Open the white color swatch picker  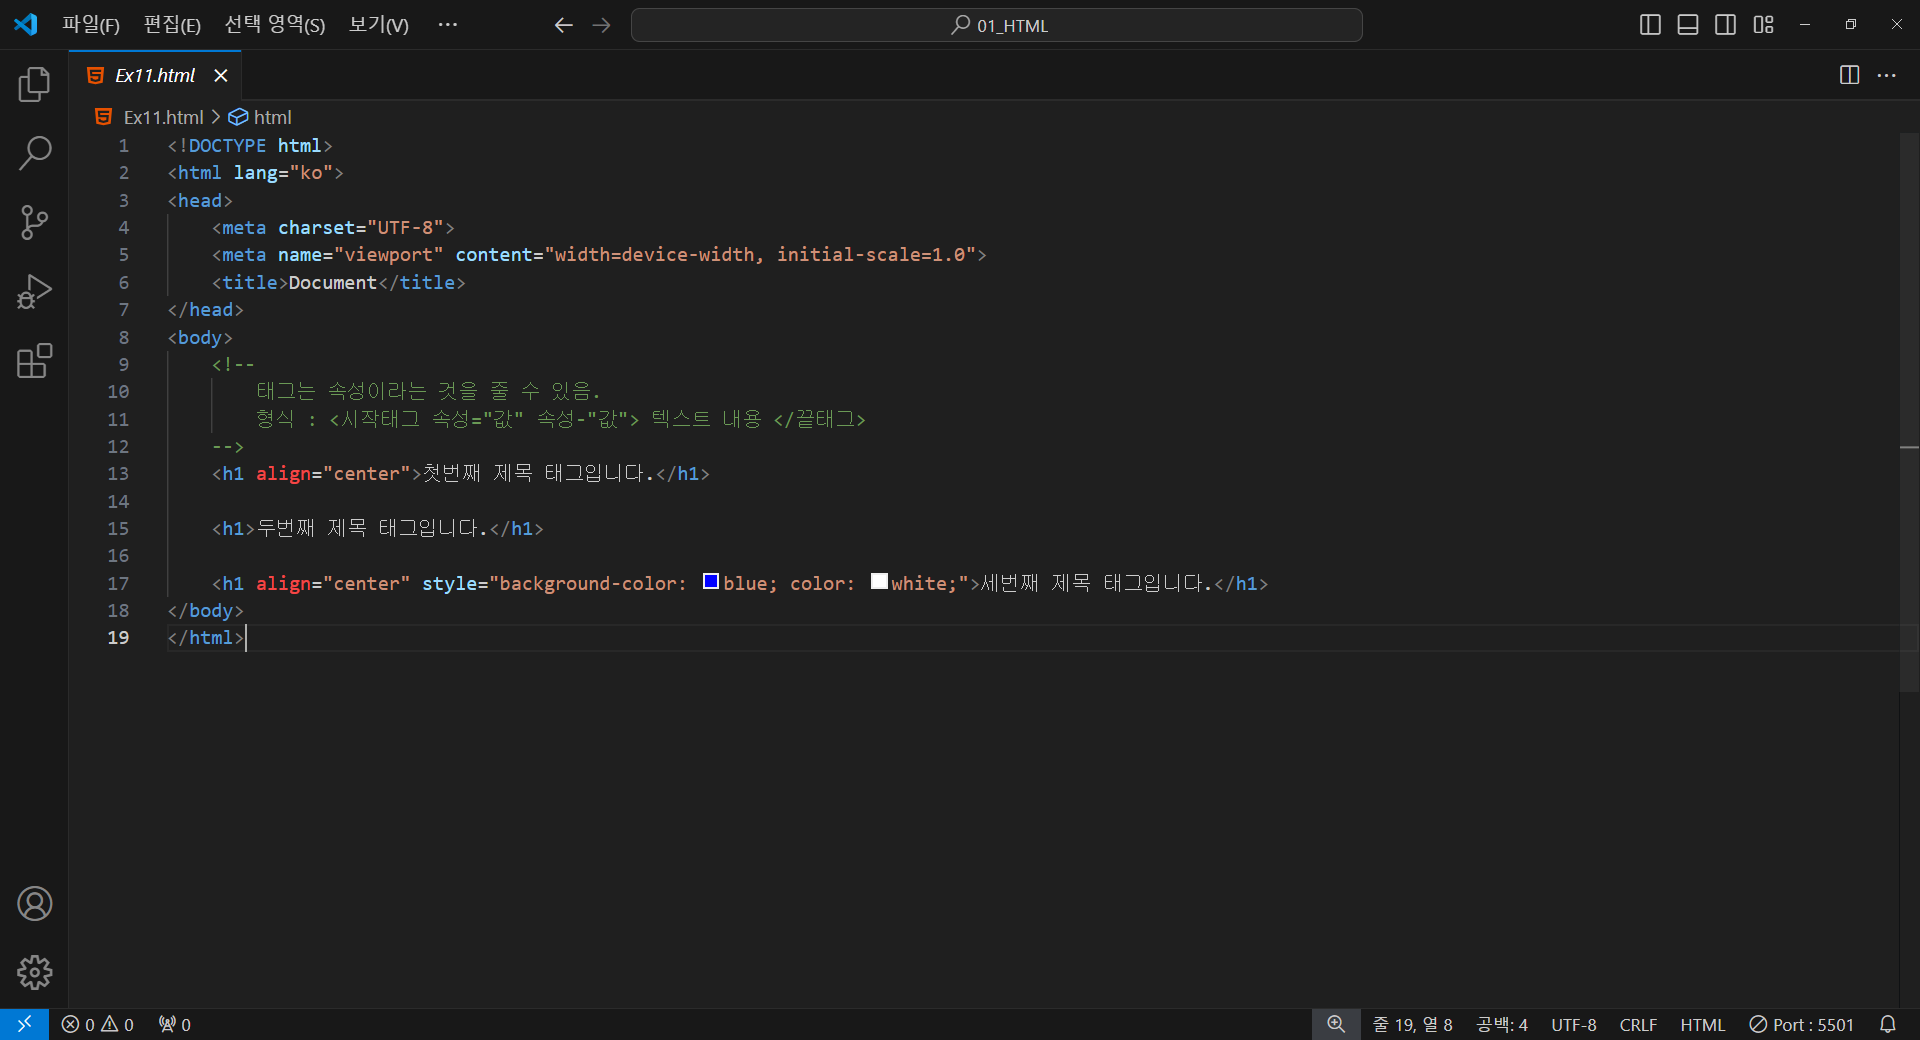(x=879, y=581)
